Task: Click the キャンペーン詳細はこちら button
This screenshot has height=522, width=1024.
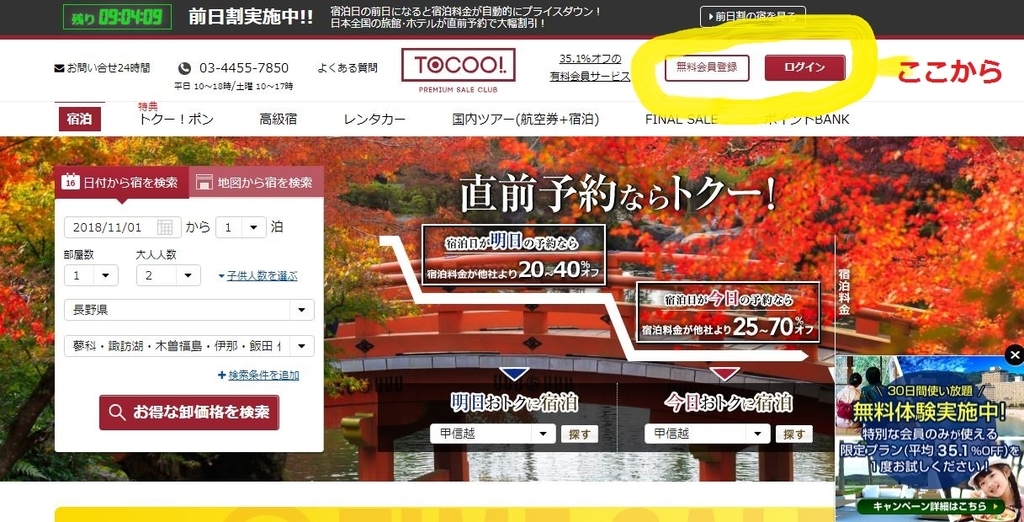Action: pos(932,506)
